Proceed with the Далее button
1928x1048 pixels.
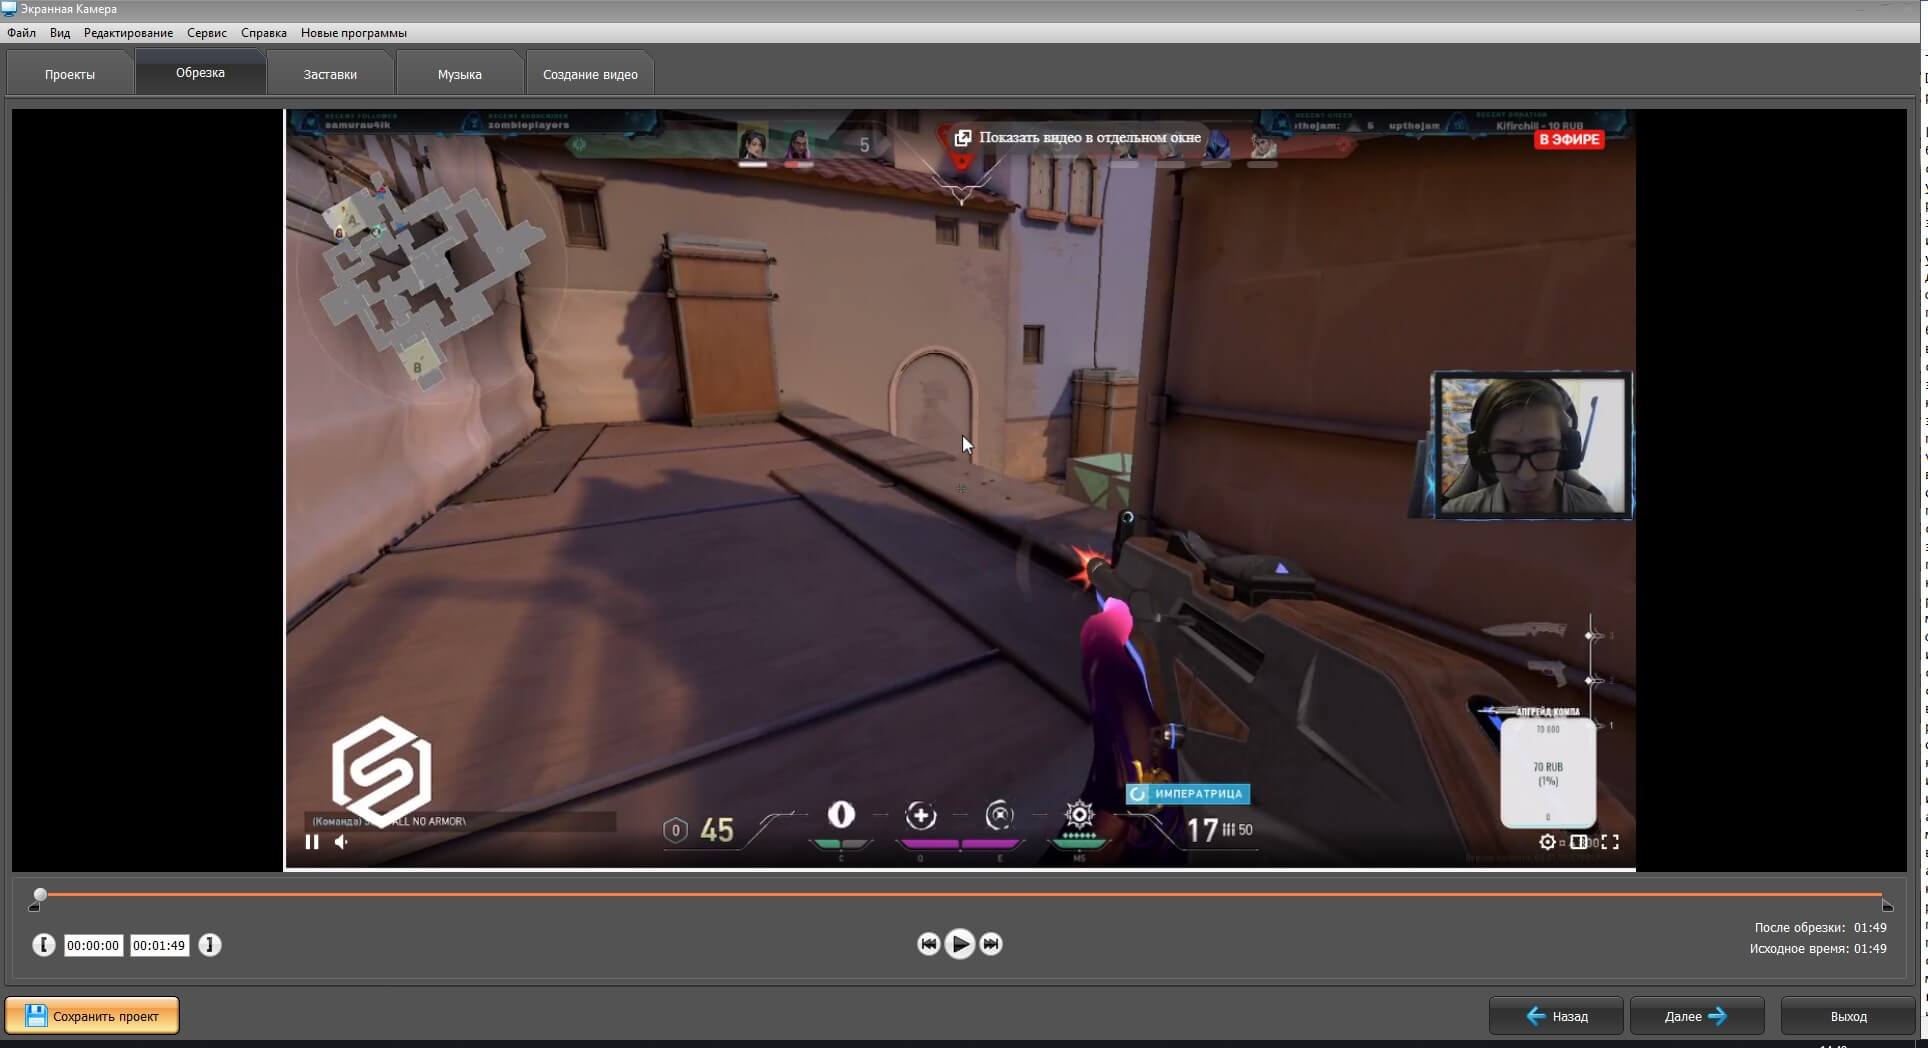(x=1697, y=1016)
